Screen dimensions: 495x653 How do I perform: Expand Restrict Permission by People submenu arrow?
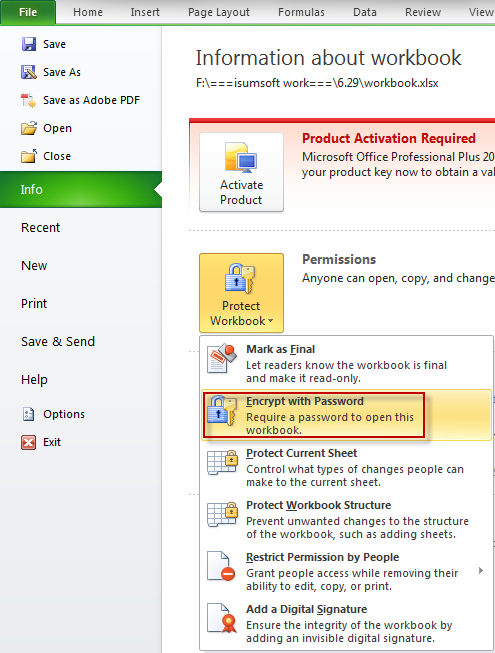click(x=481, y=571)
